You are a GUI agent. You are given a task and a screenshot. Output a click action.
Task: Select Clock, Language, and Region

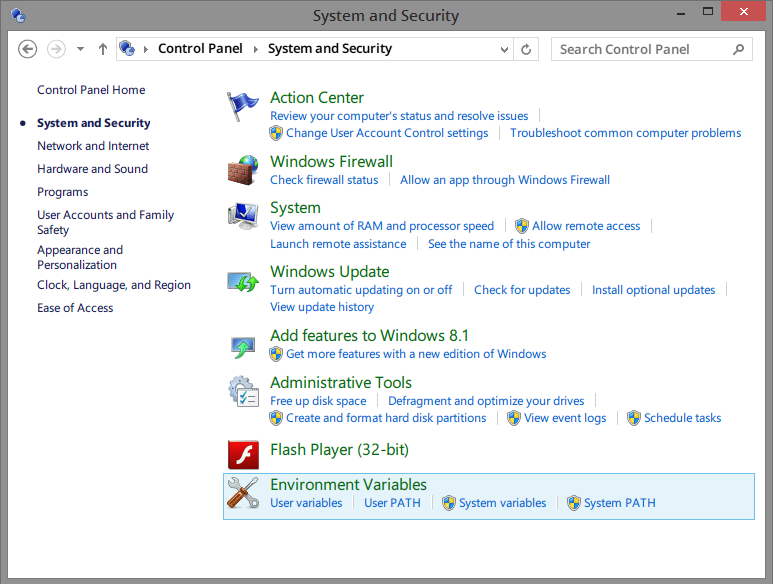pos(114,285)
